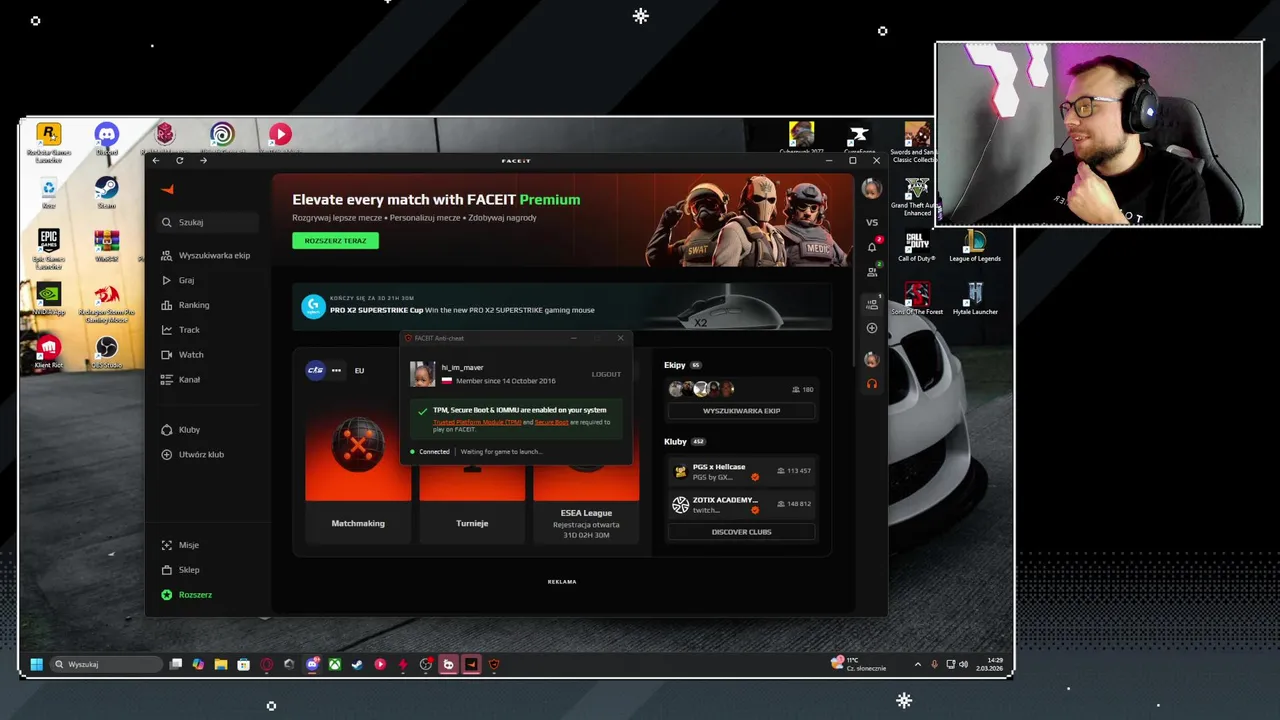The image size is (1280, 720).
Task: Open the NVIDIA App desktop icon
Action: pos(48,298)
